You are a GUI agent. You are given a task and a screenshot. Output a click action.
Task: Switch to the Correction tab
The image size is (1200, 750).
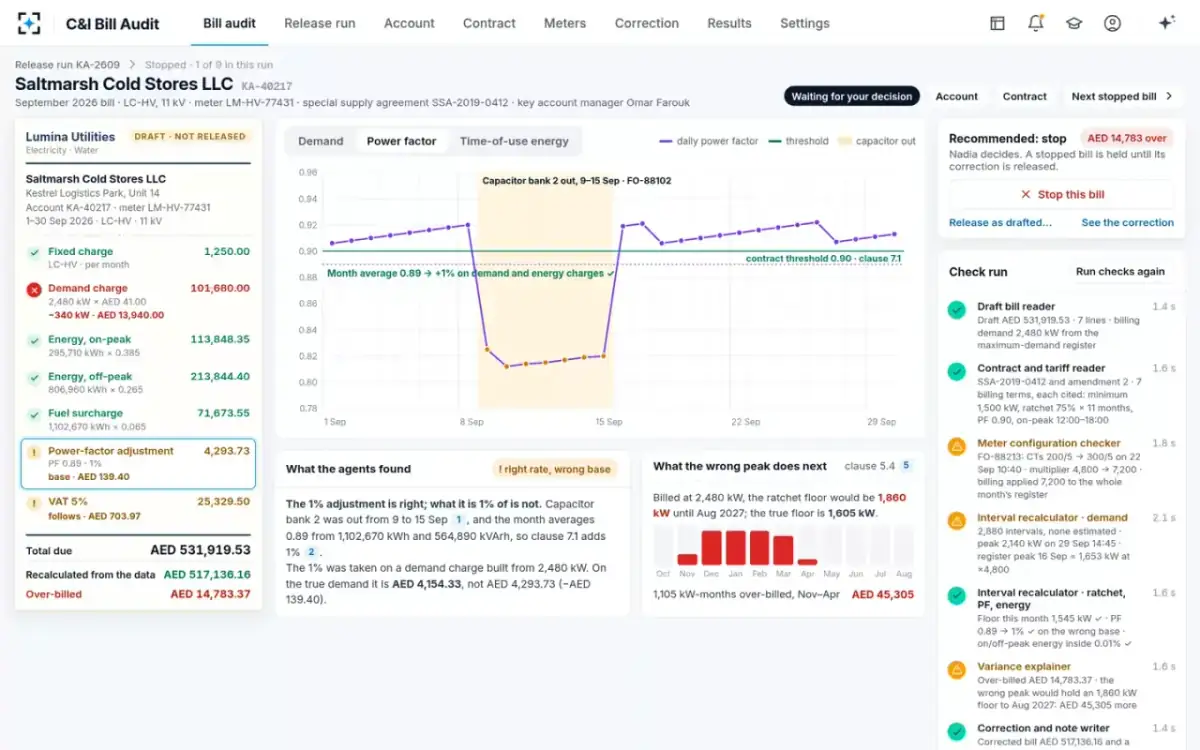tap(647, 23)
